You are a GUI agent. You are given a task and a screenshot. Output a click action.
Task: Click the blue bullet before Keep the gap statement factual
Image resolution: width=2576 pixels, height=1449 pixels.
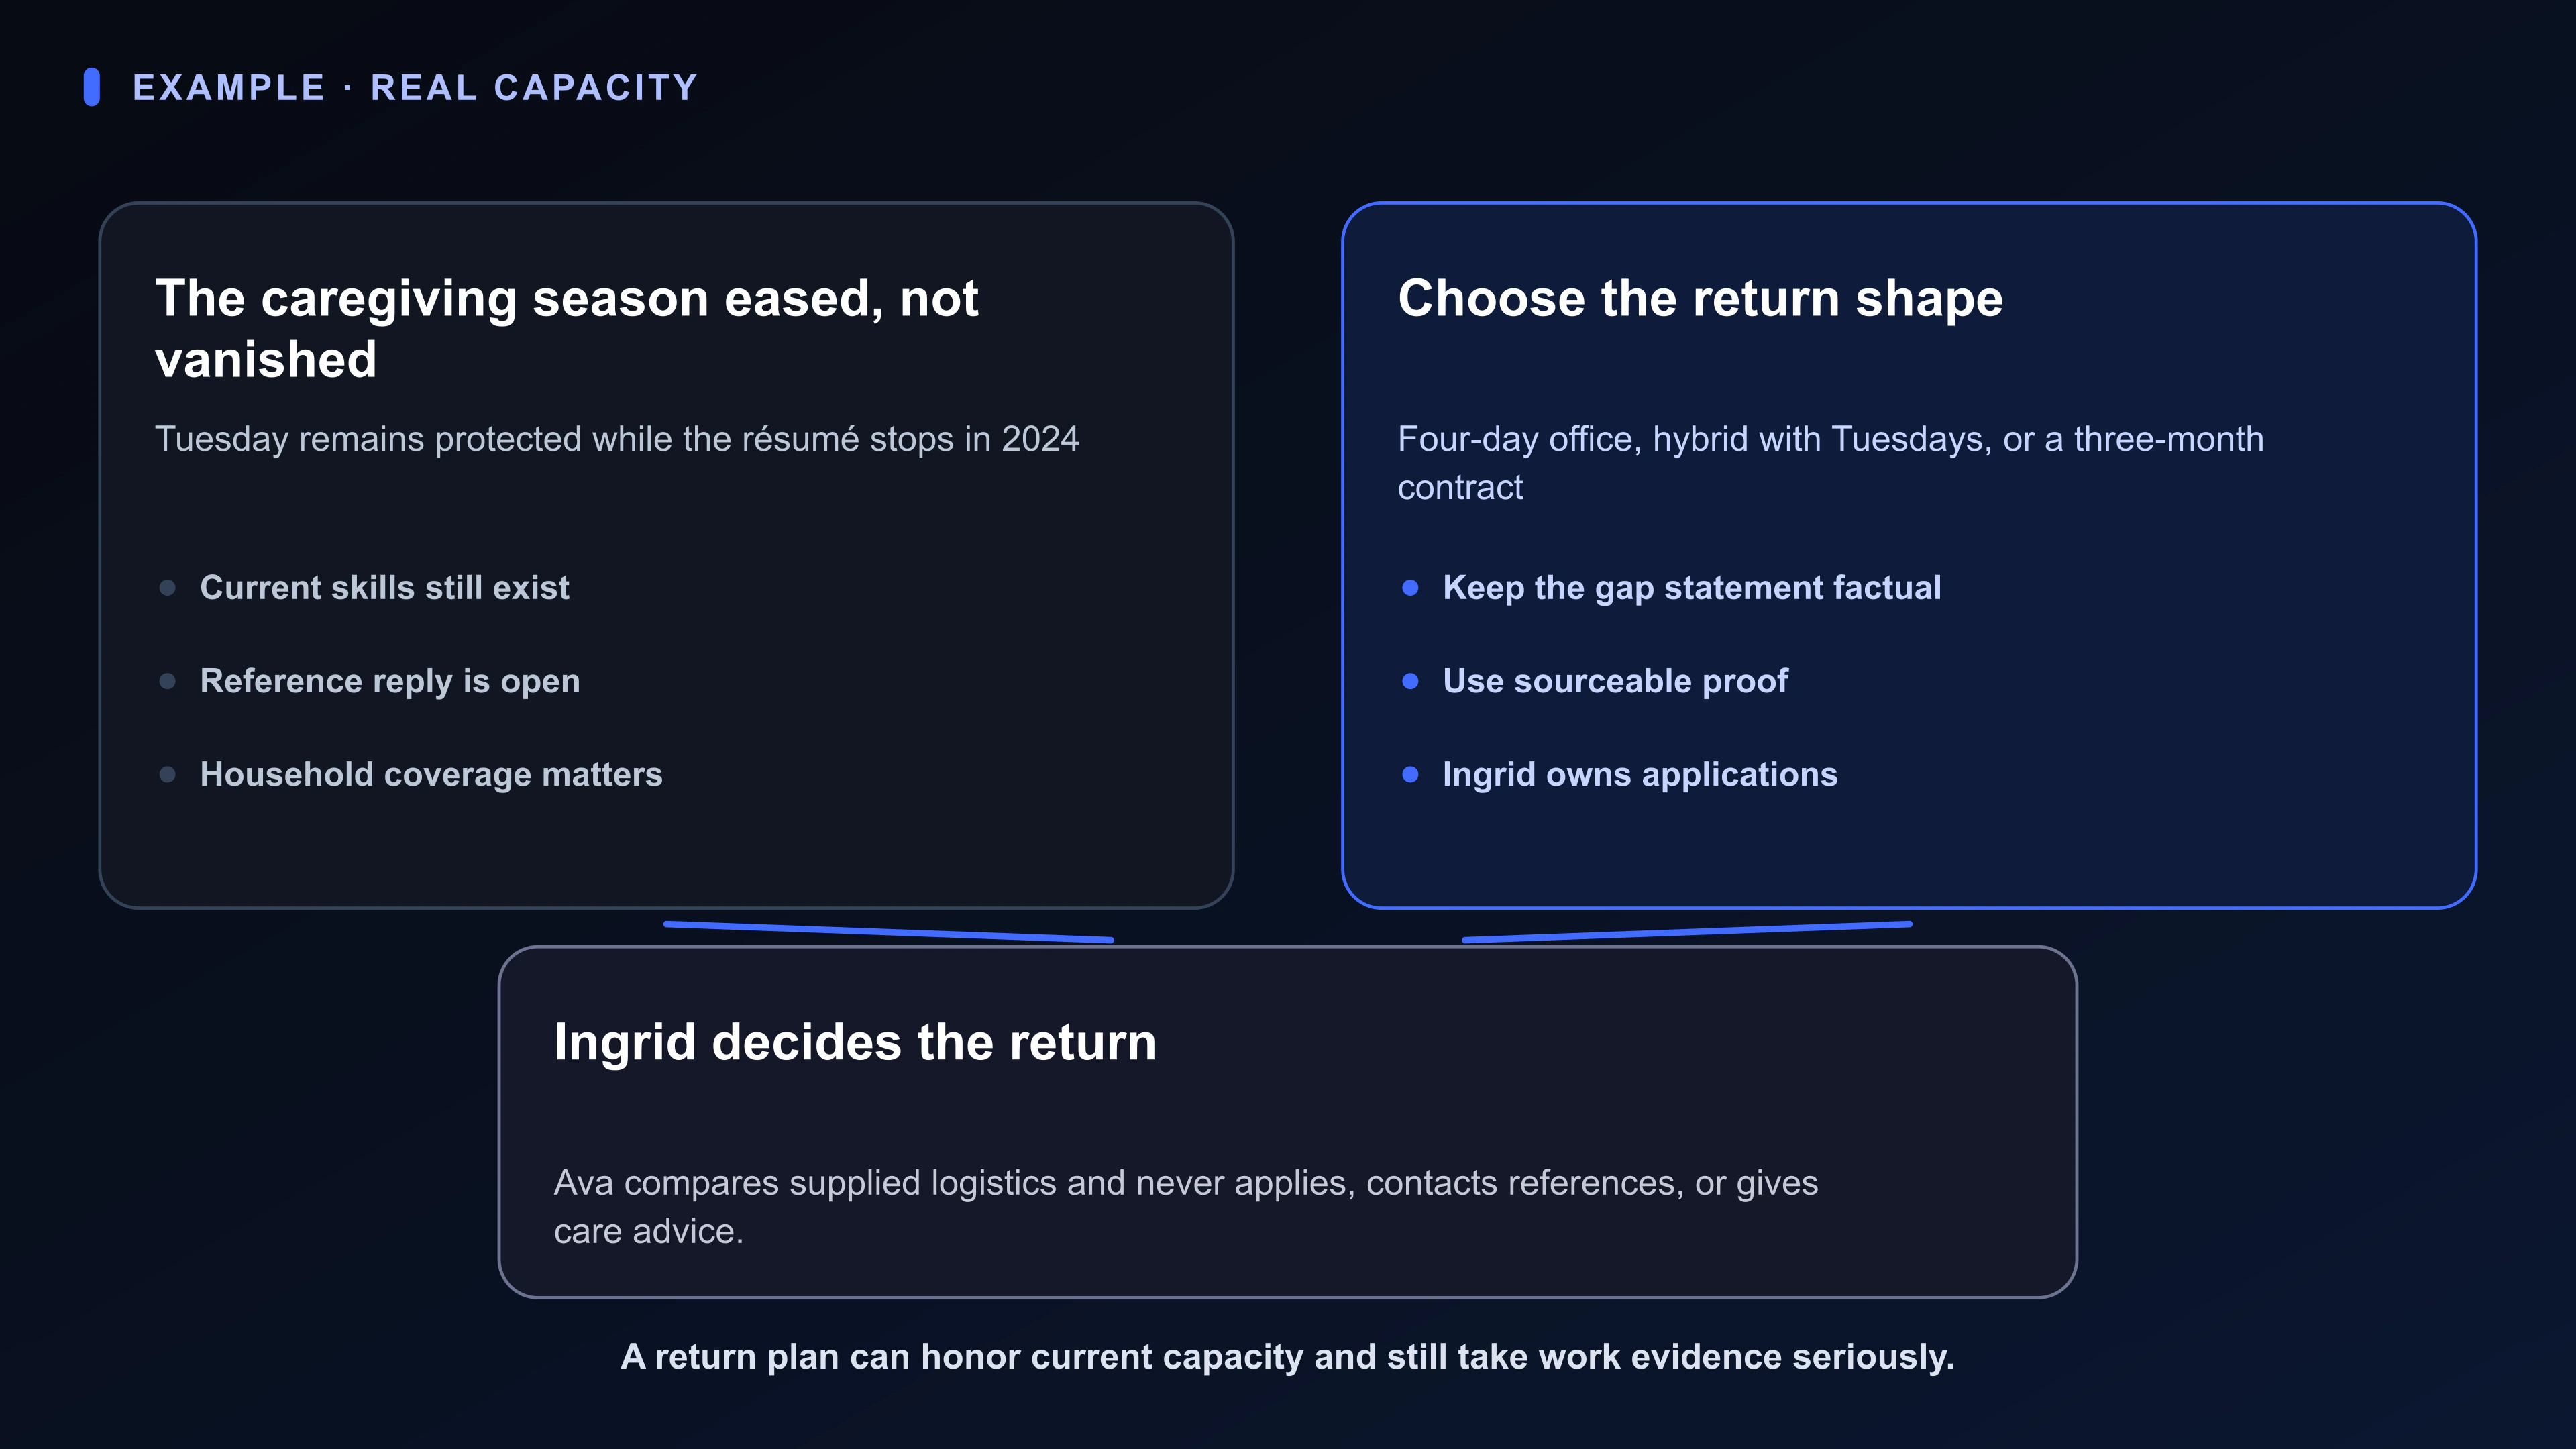point(1410,588)
